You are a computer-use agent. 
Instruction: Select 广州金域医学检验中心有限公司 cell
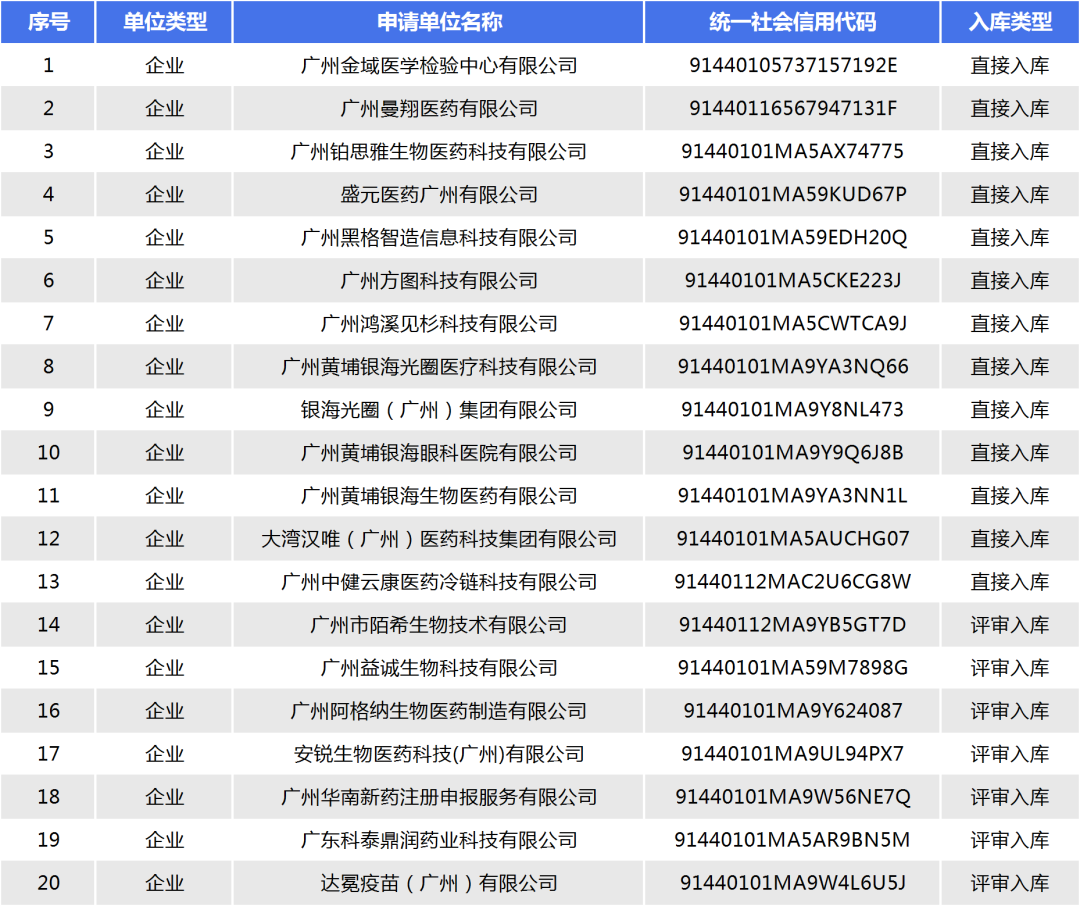click(x=439, y=65)
